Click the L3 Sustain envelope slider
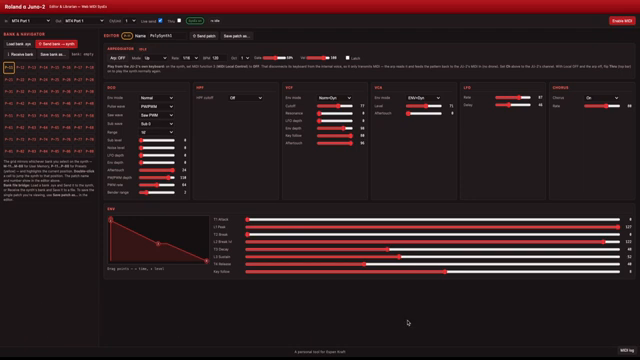Screen dimensions: 640x360 point(433,257)
